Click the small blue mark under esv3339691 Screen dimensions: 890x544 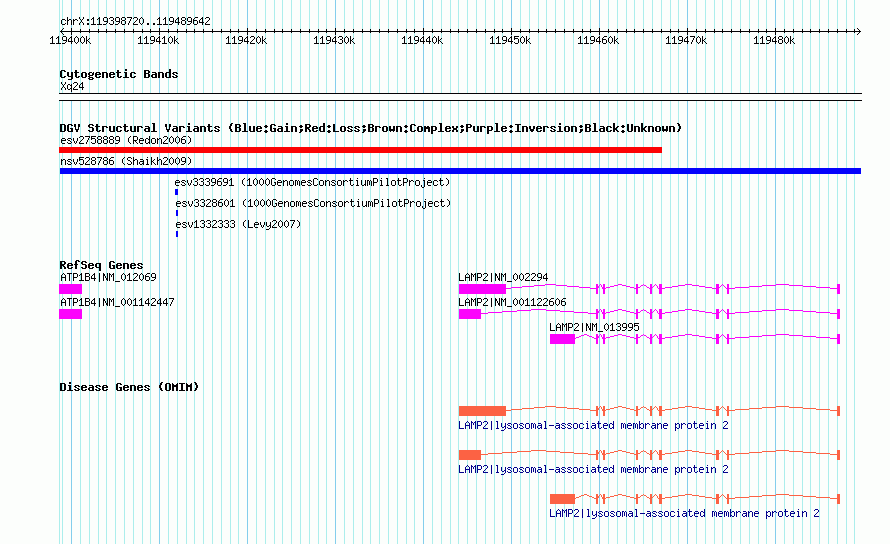tap(177, 192)
